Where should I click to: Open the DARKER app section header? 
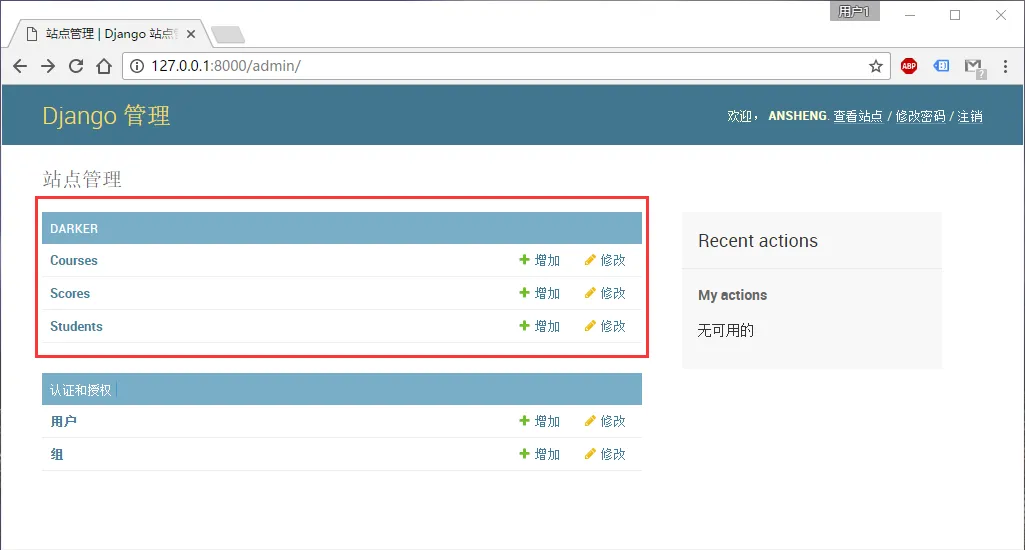pos(74,229)
